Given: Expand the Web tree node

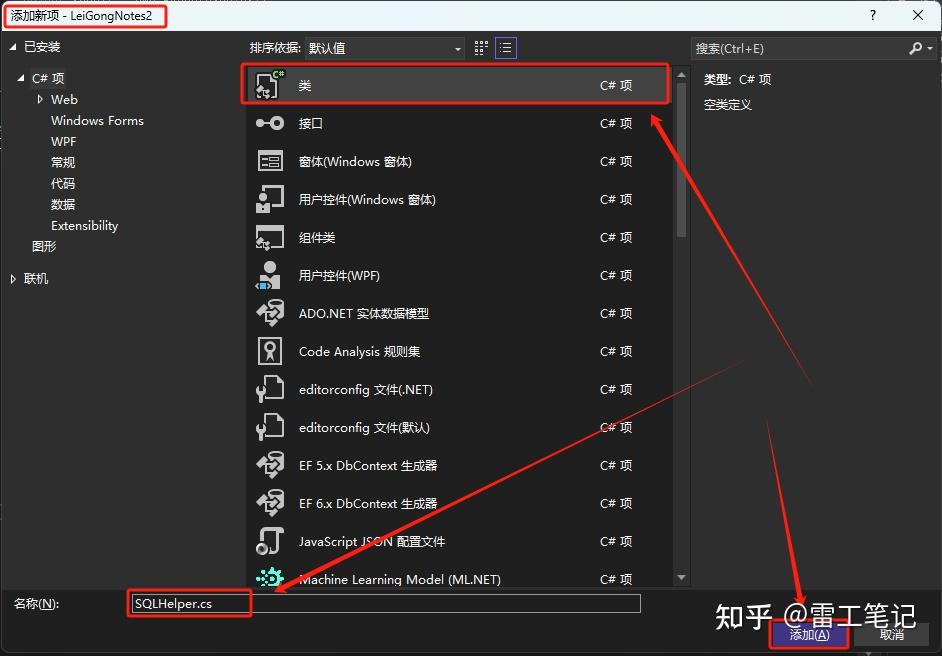Looking at the screenshot, I should coord(40,99).
